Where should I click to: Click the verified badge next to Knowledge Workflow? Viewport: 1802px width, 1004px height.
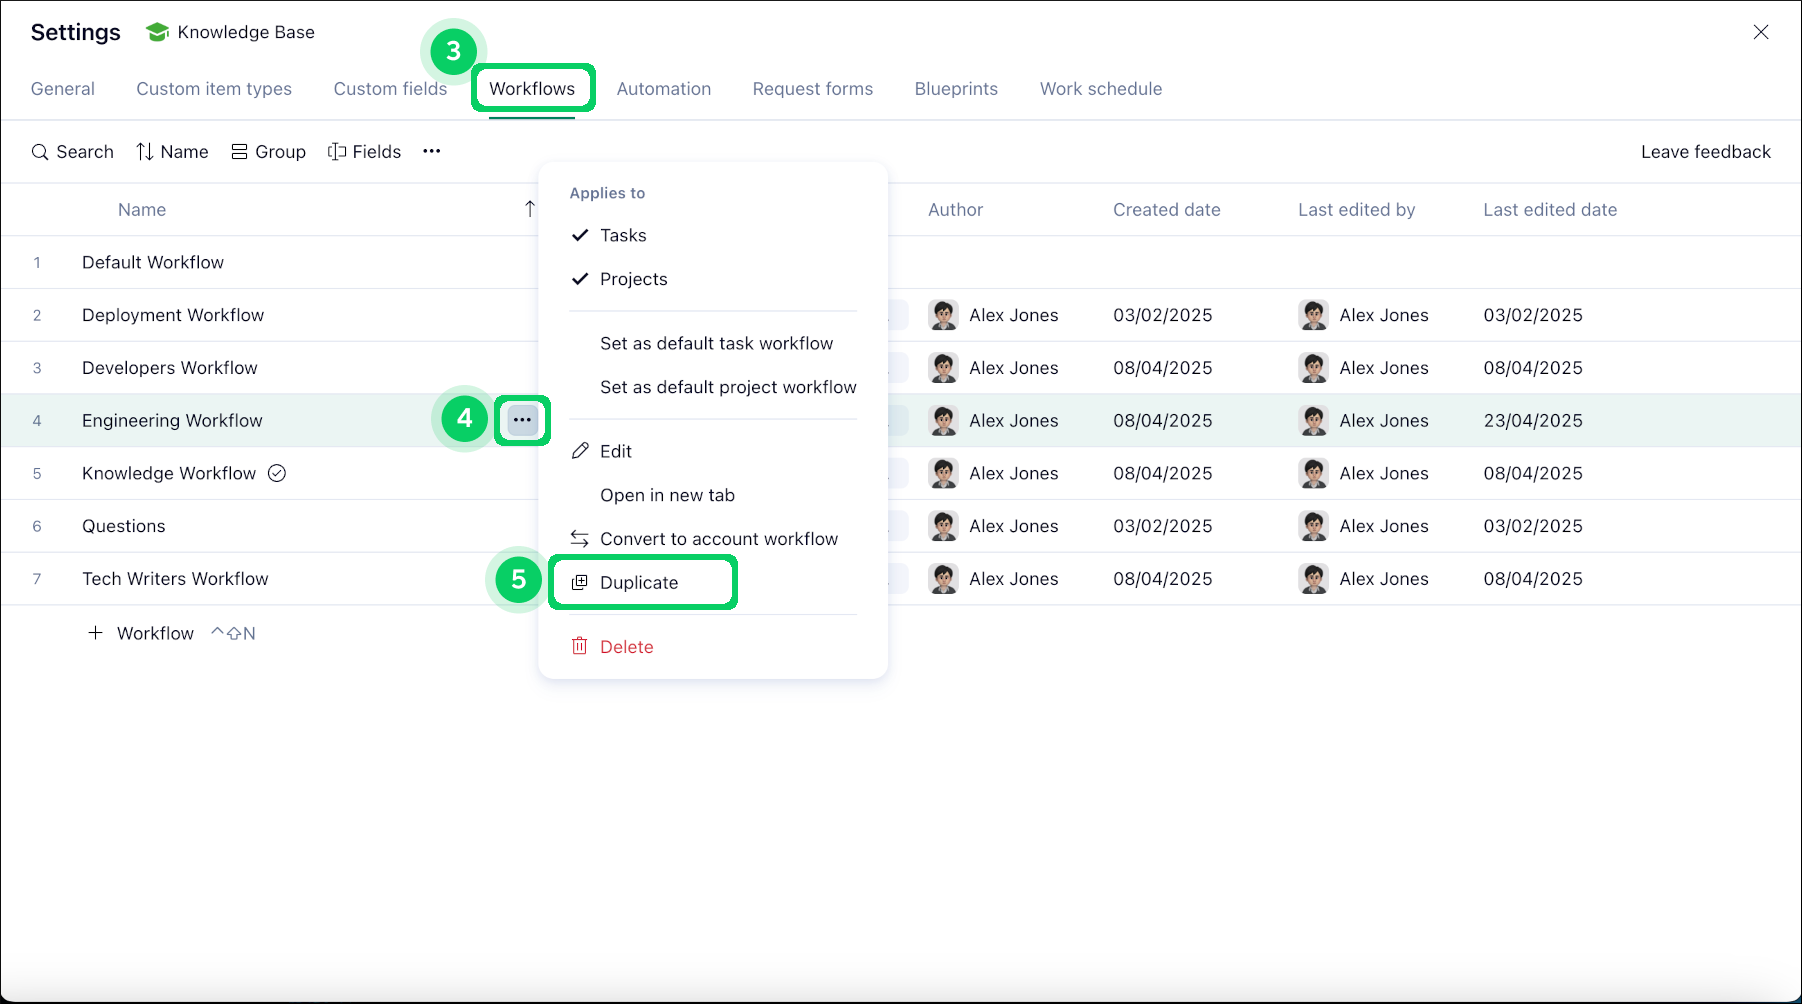277,473
